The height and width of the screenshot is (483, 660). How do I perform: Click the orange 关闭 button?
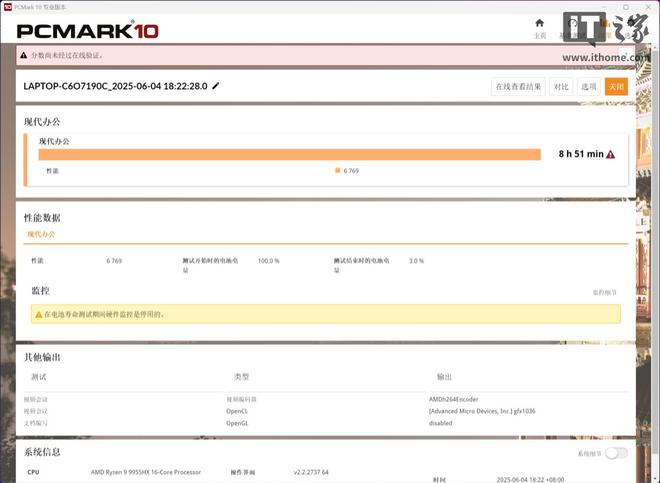coord(616,87)
